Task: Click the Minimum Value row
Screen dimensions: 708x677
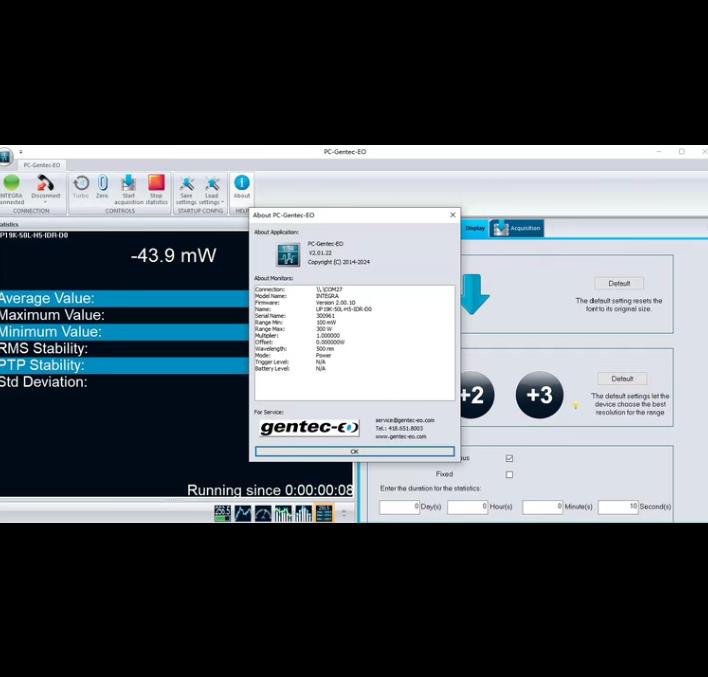Action: [124, 331]
